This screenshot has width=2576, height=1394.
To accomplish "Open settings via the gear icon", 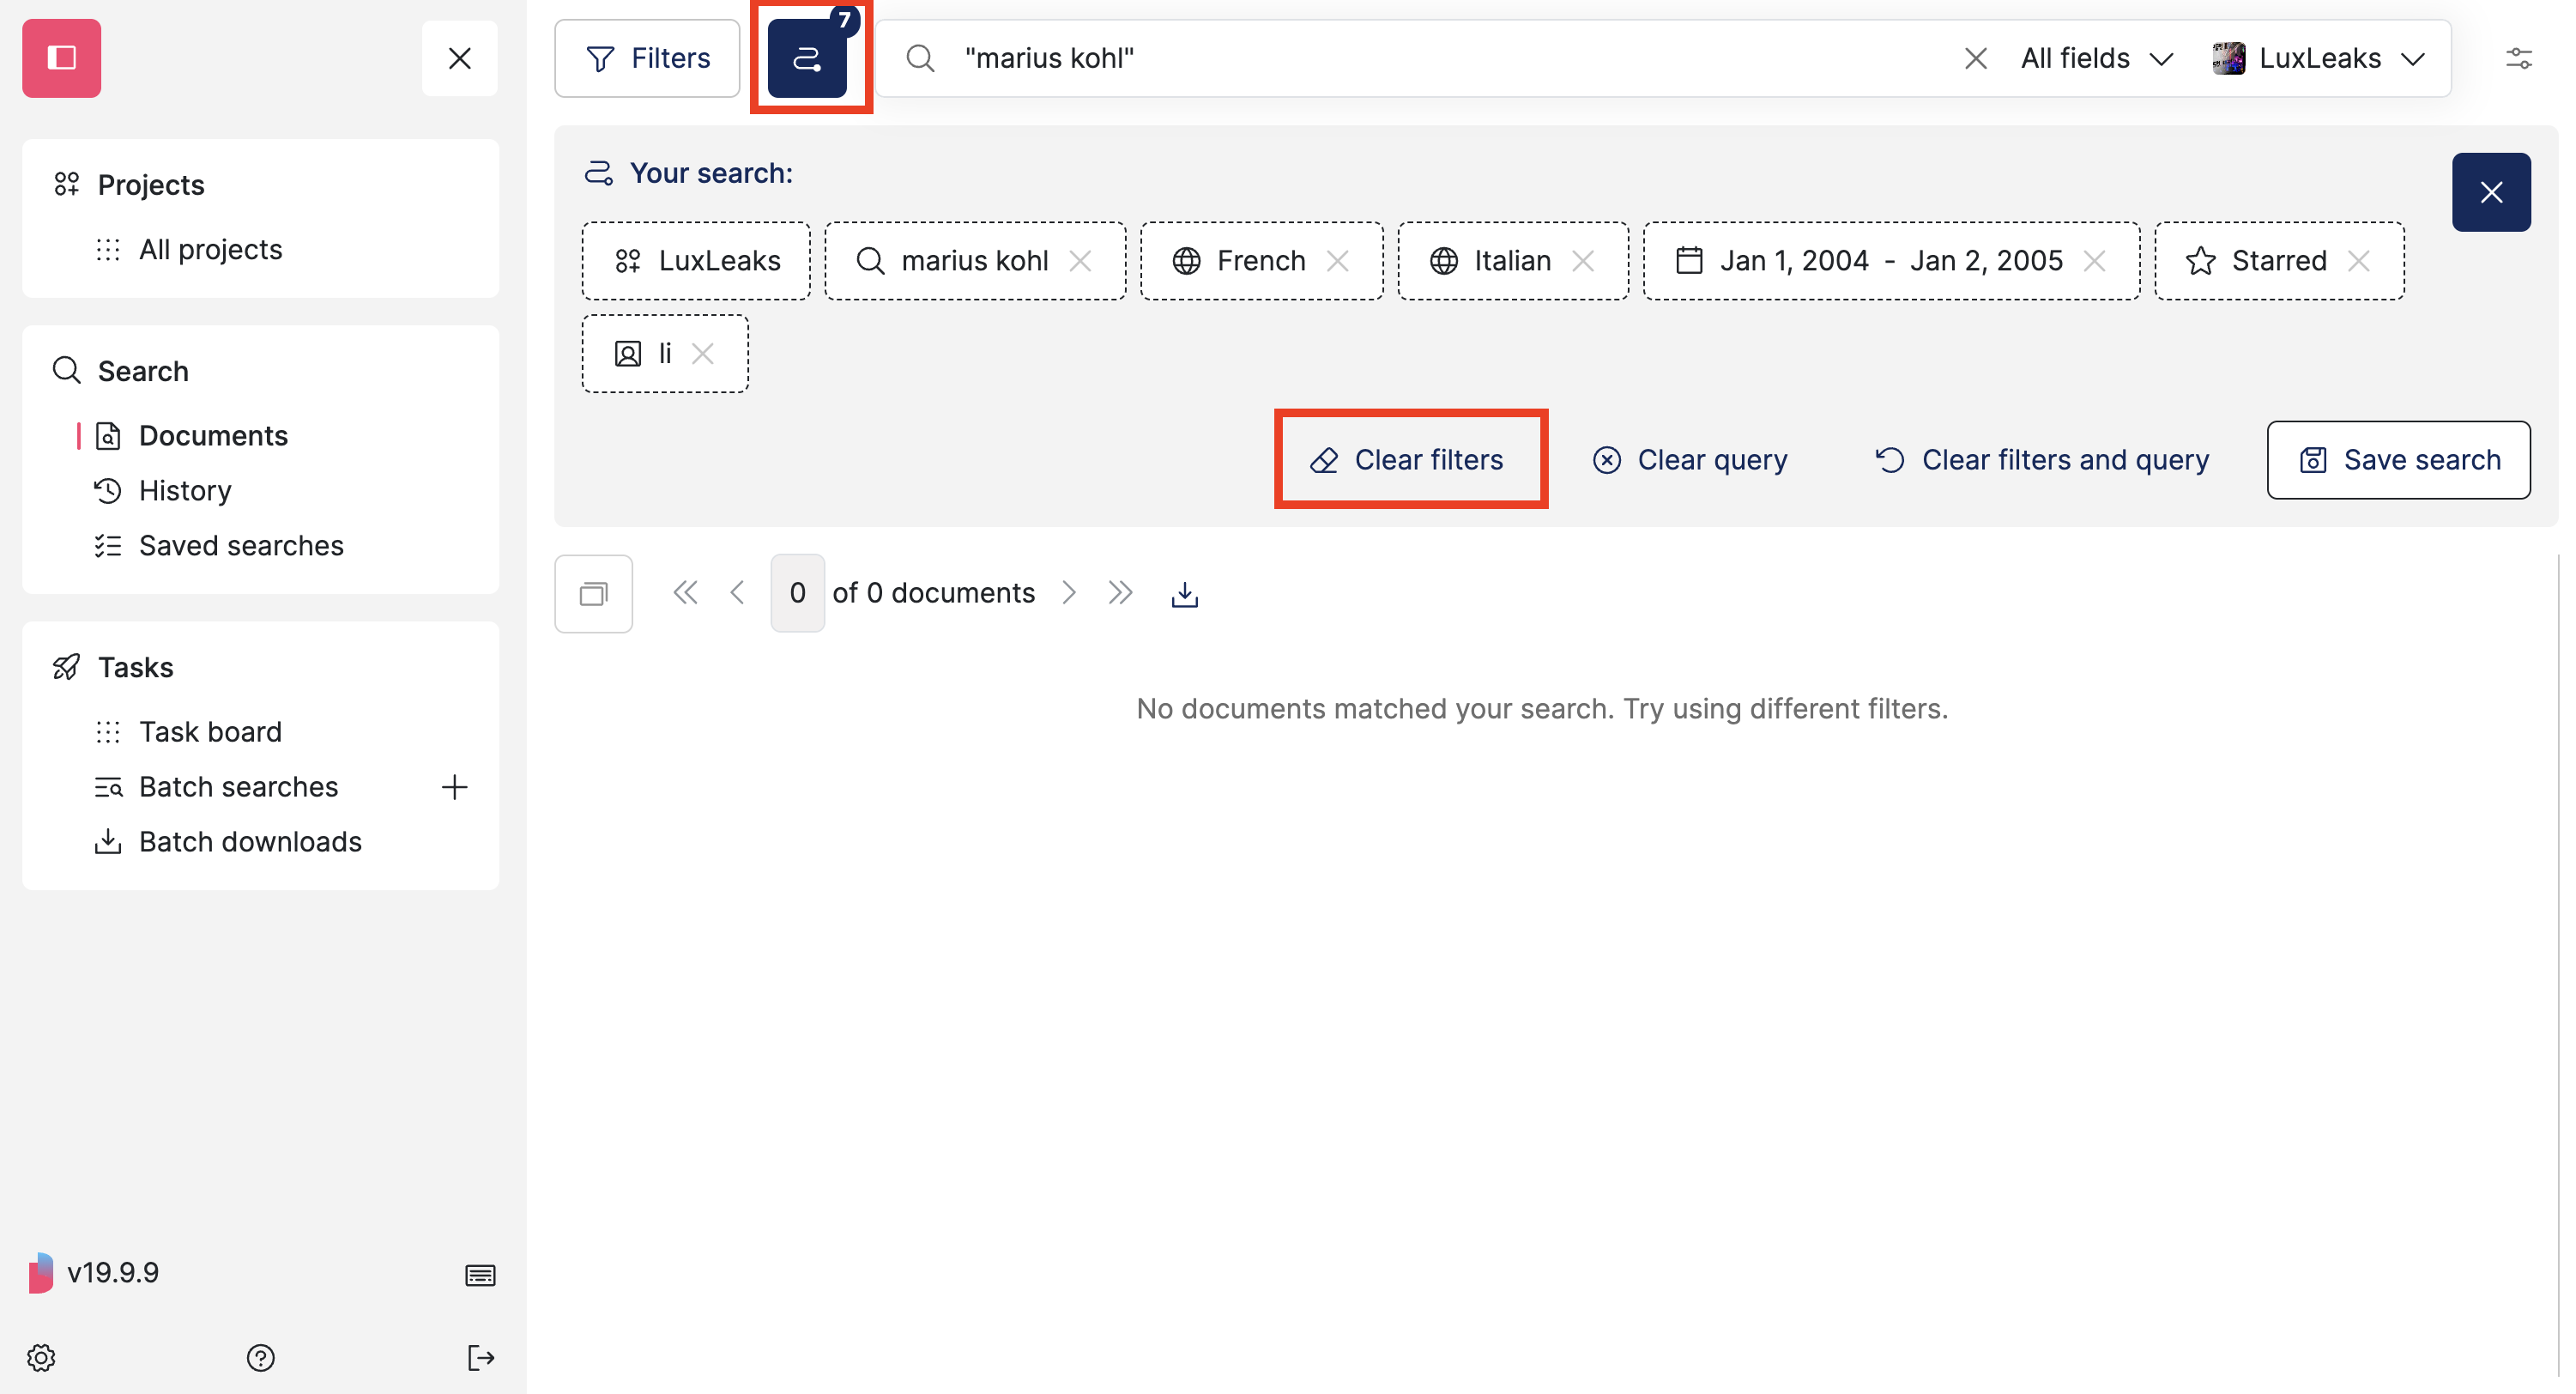I will click(x=41, y=1358).
